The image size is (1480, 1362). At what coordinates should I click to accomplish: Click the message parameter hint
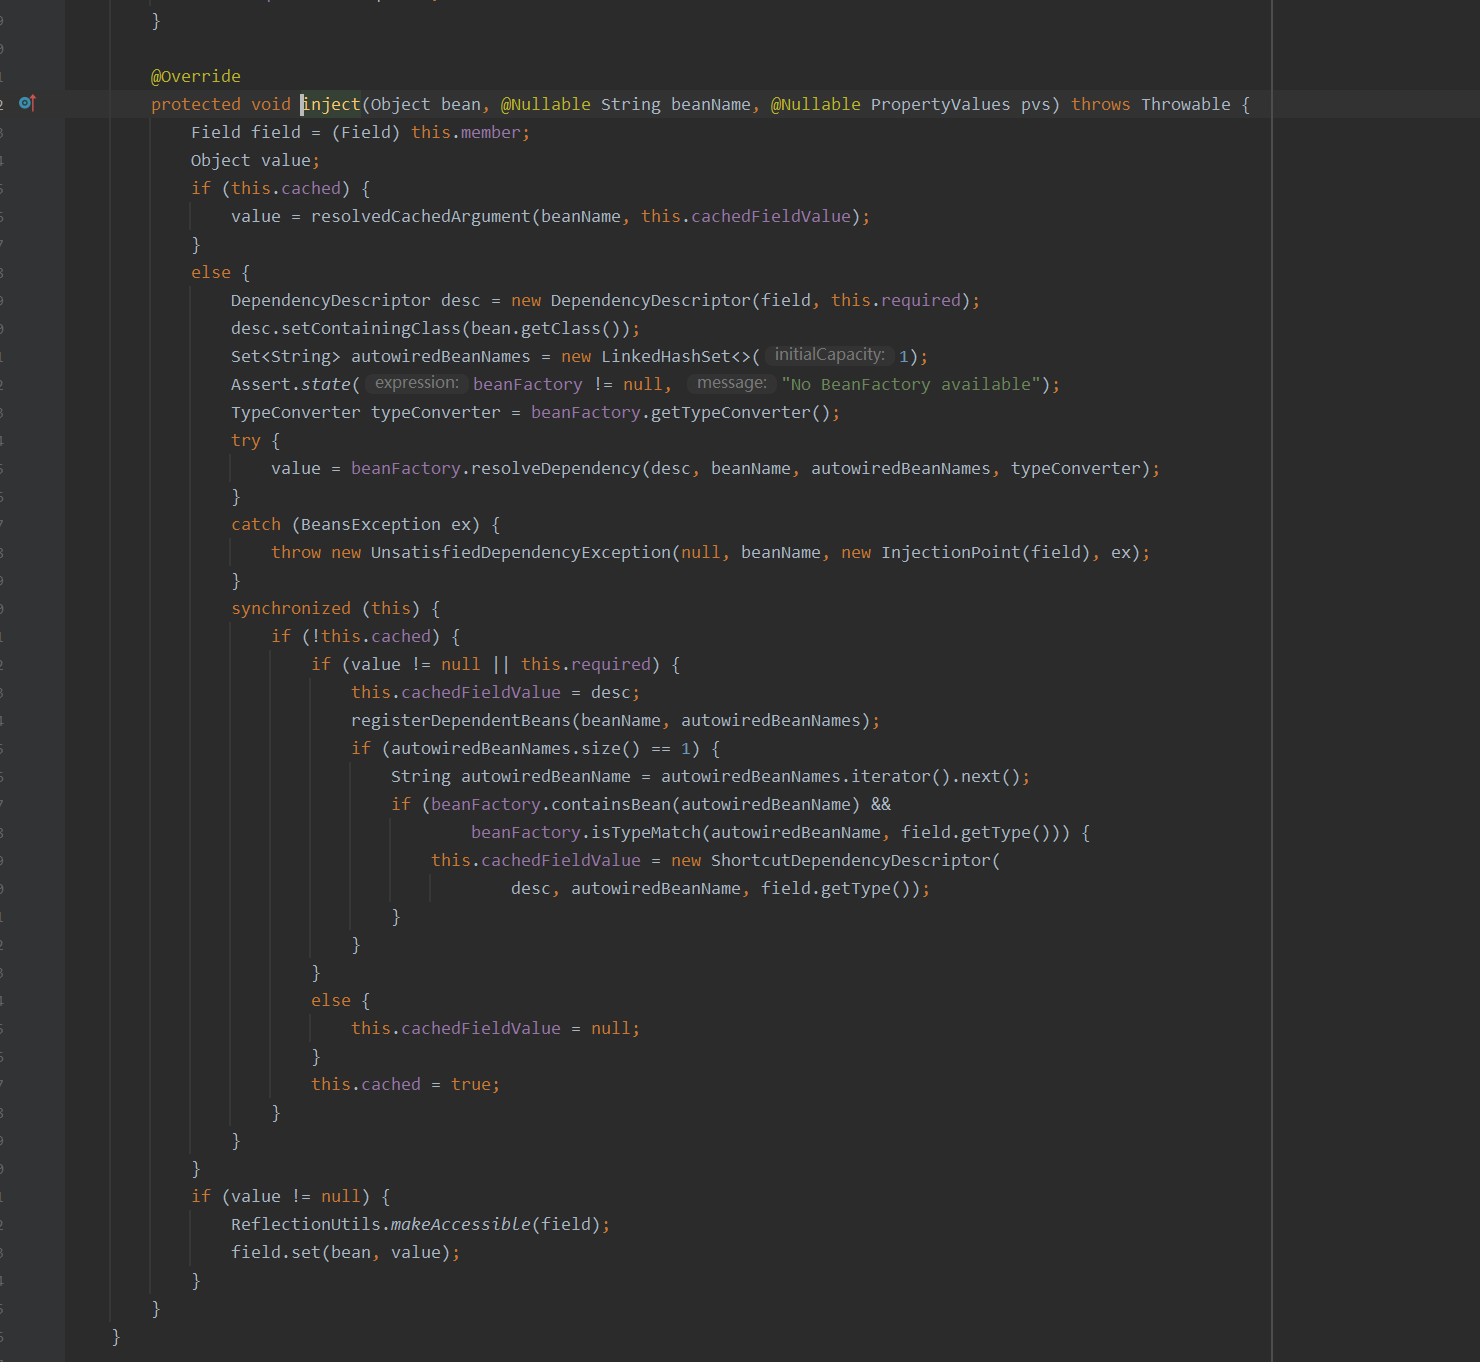pyautogui.click(x=732, y=383)
